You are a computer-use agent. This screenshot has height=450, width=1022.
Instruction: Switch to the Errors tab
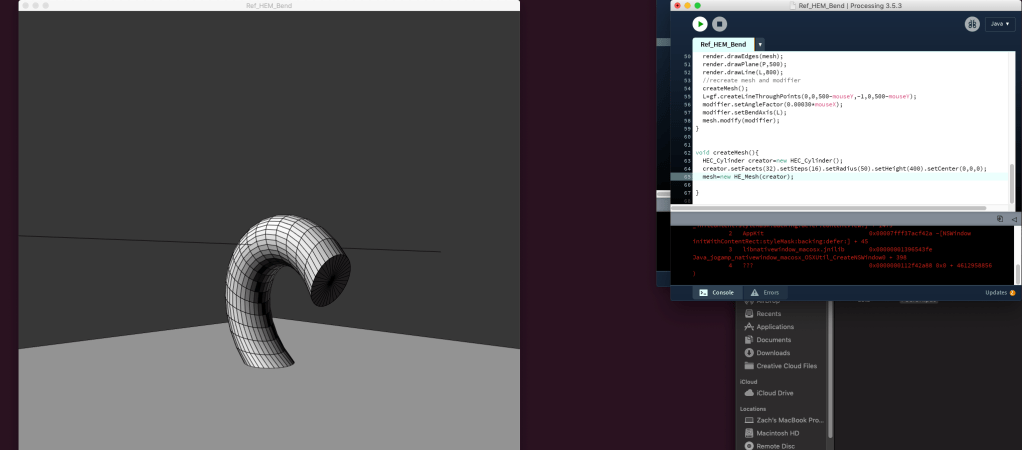click(766, 292)
